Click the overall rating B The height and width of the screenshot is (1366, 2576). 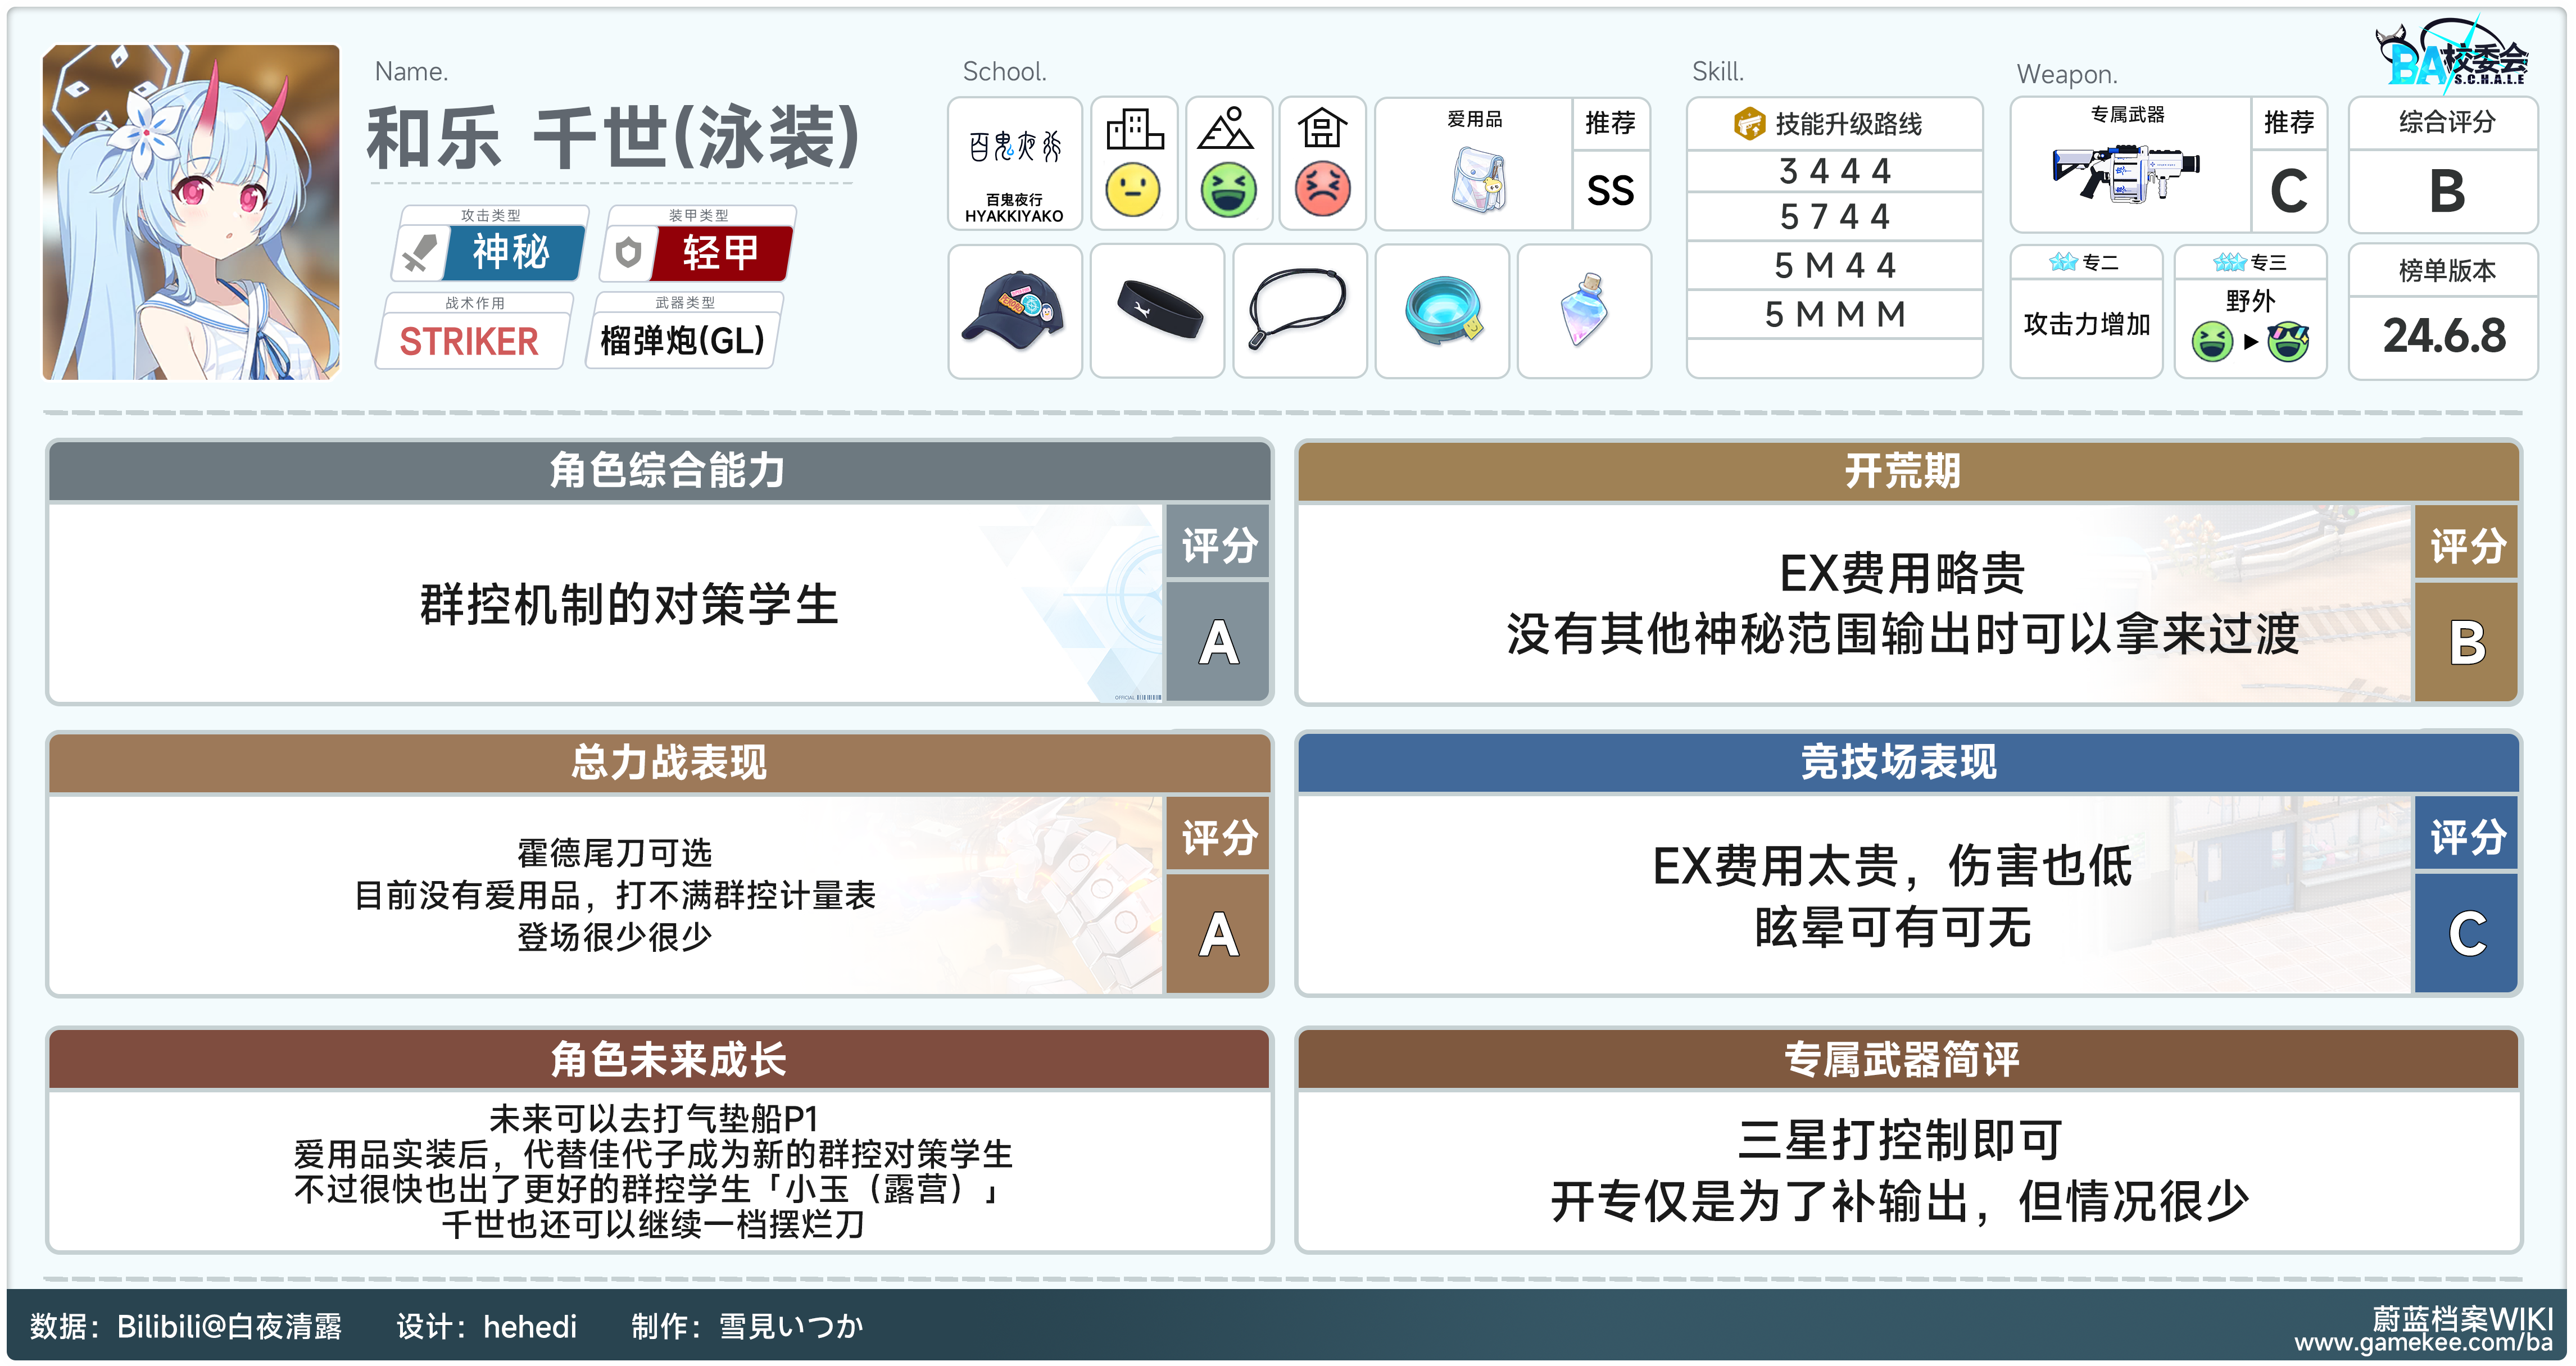2446,190
